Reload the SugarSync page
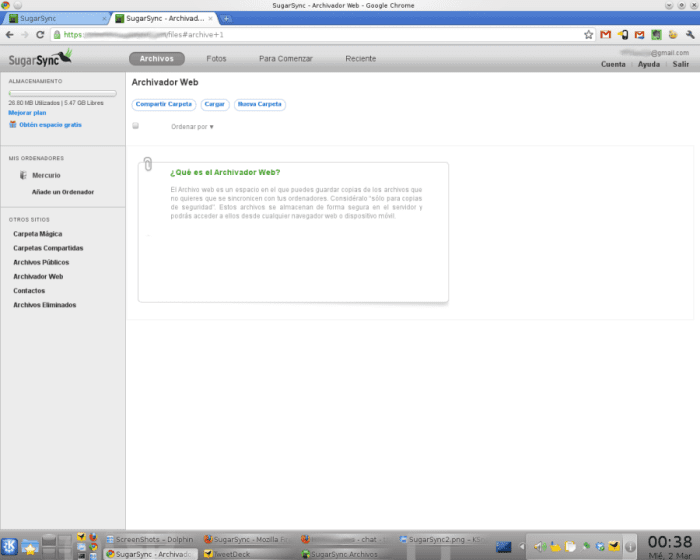700x560 pixels. [x=40, y=34]
